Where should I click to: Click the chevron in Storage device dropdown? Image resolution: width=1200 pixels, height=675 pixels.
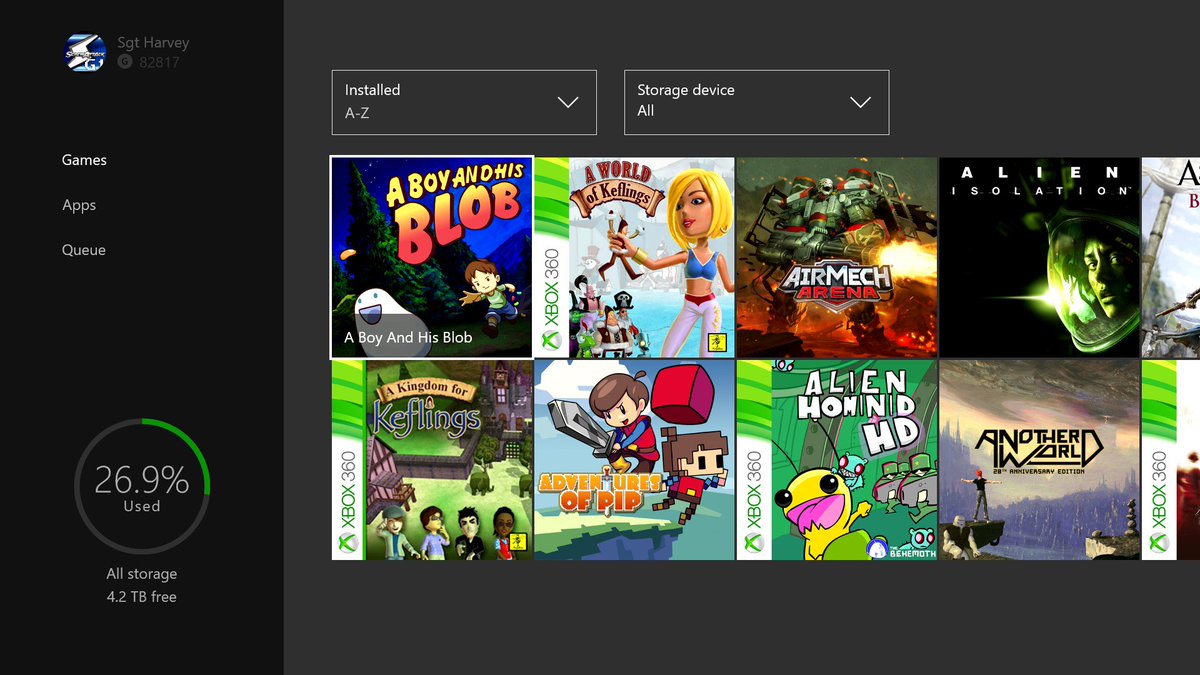[860, 102]
